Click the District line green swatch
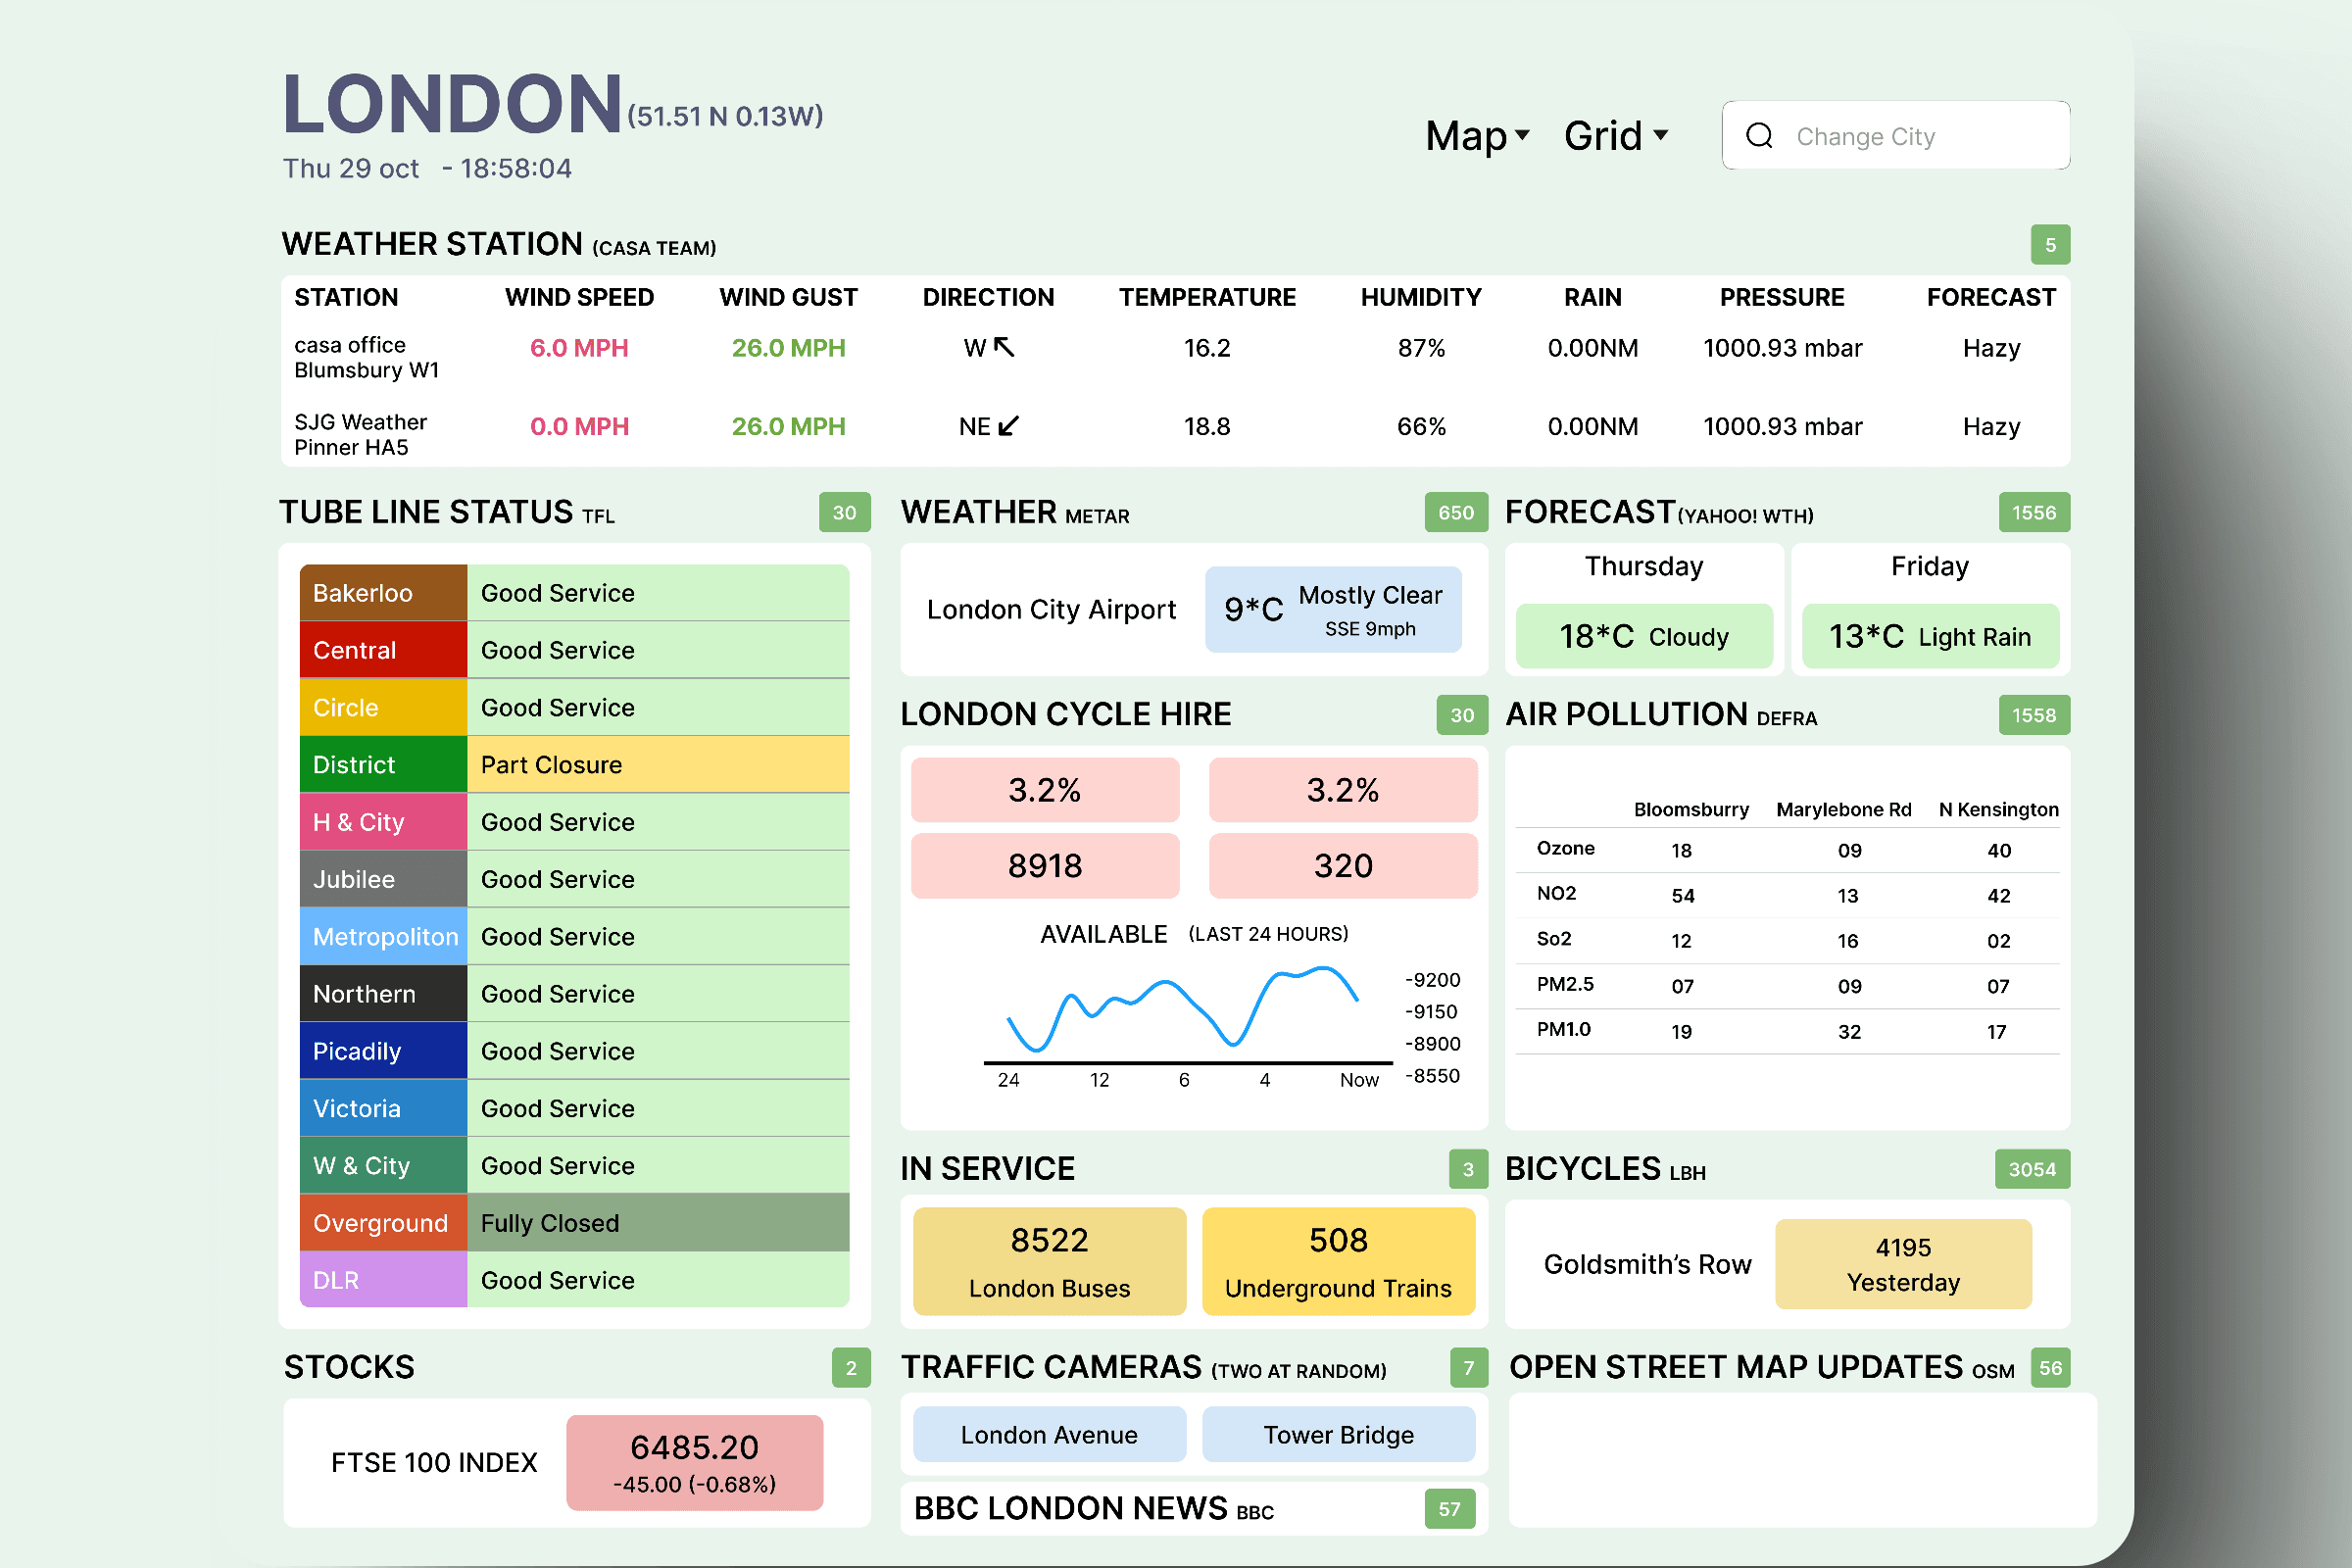This screenshot has width=2352, height=1568. pos(383,765)
